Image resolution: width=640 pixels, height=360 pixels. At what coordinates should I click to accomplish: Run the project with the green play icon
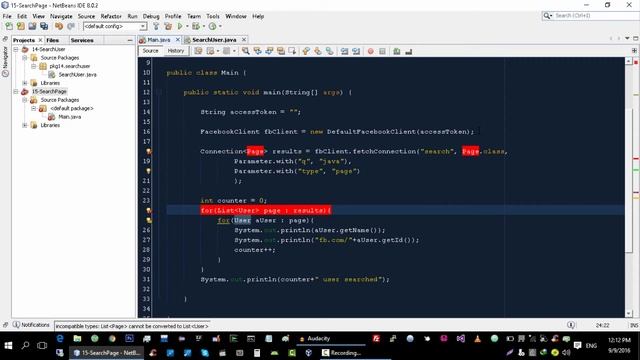click(180, 26)
